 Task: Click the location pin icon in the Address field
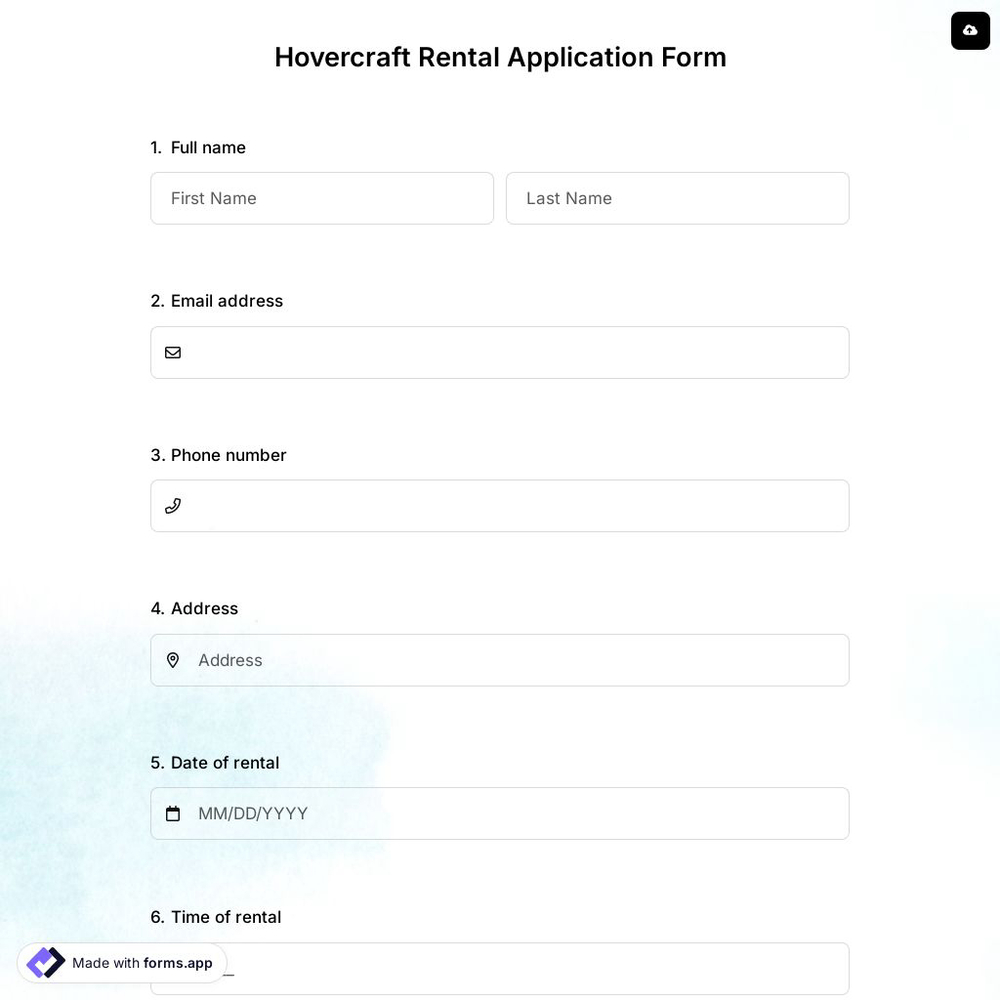point(173,660)
